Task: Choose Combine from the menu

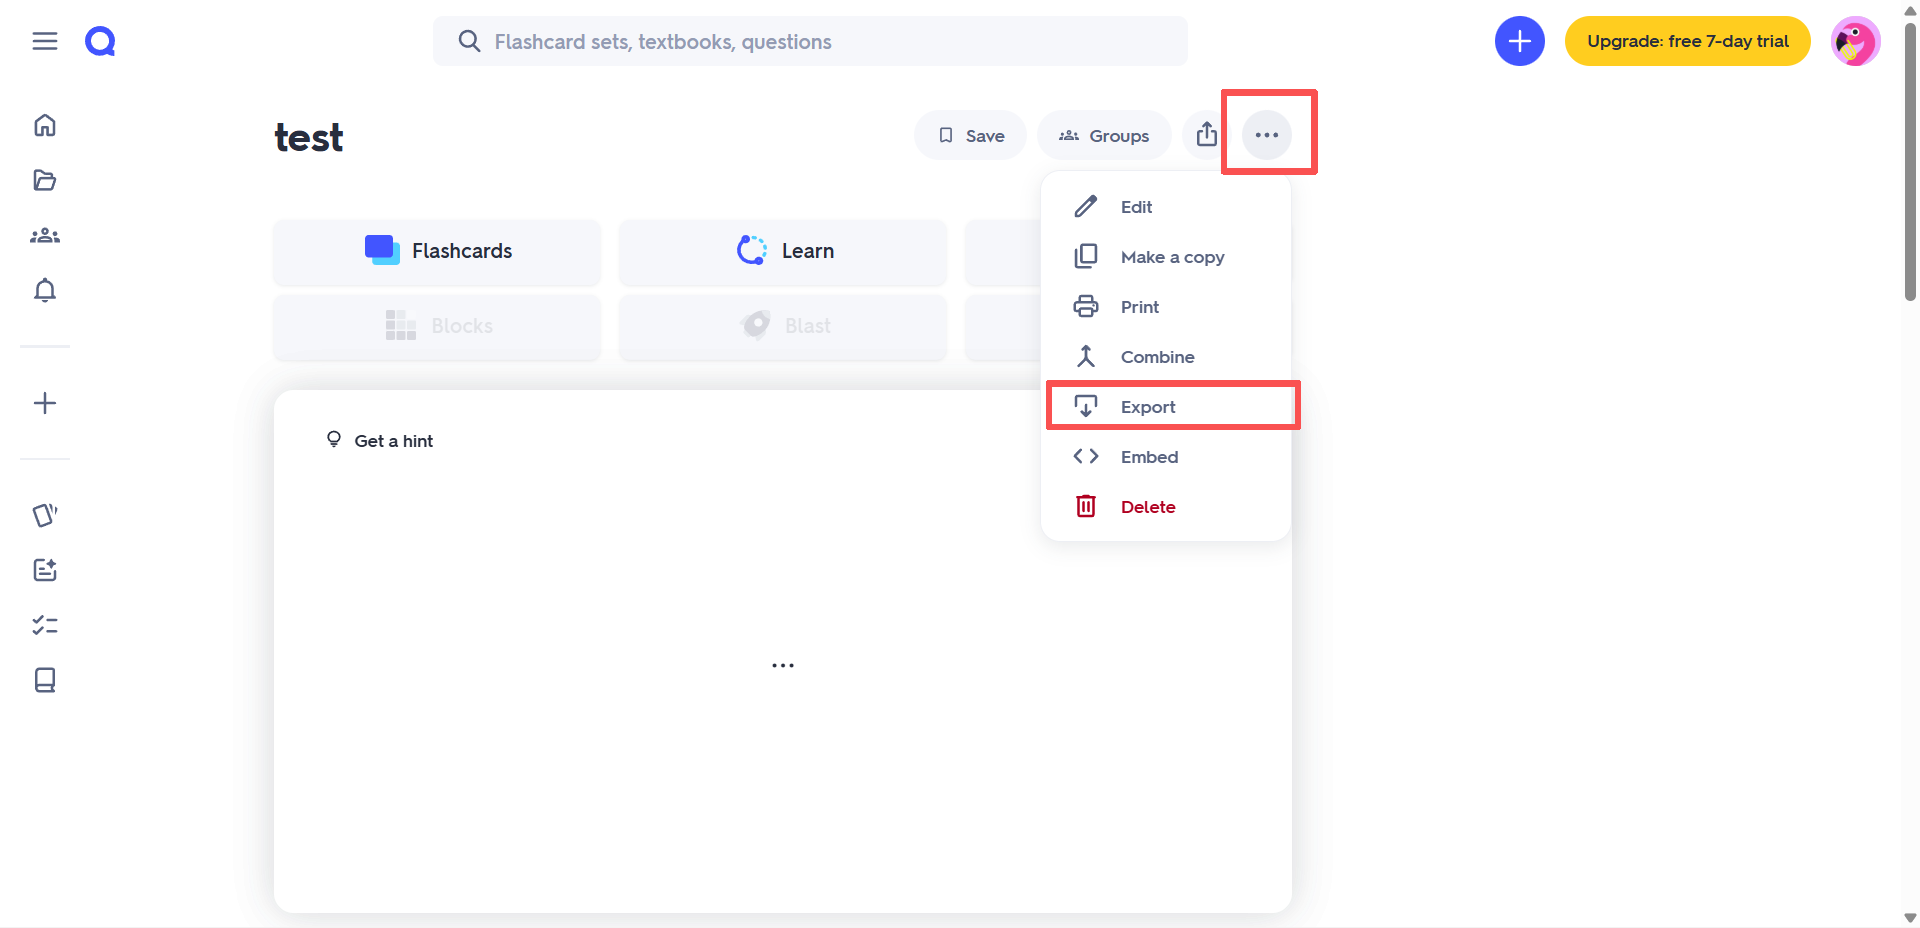Action: click(1166, 357)
